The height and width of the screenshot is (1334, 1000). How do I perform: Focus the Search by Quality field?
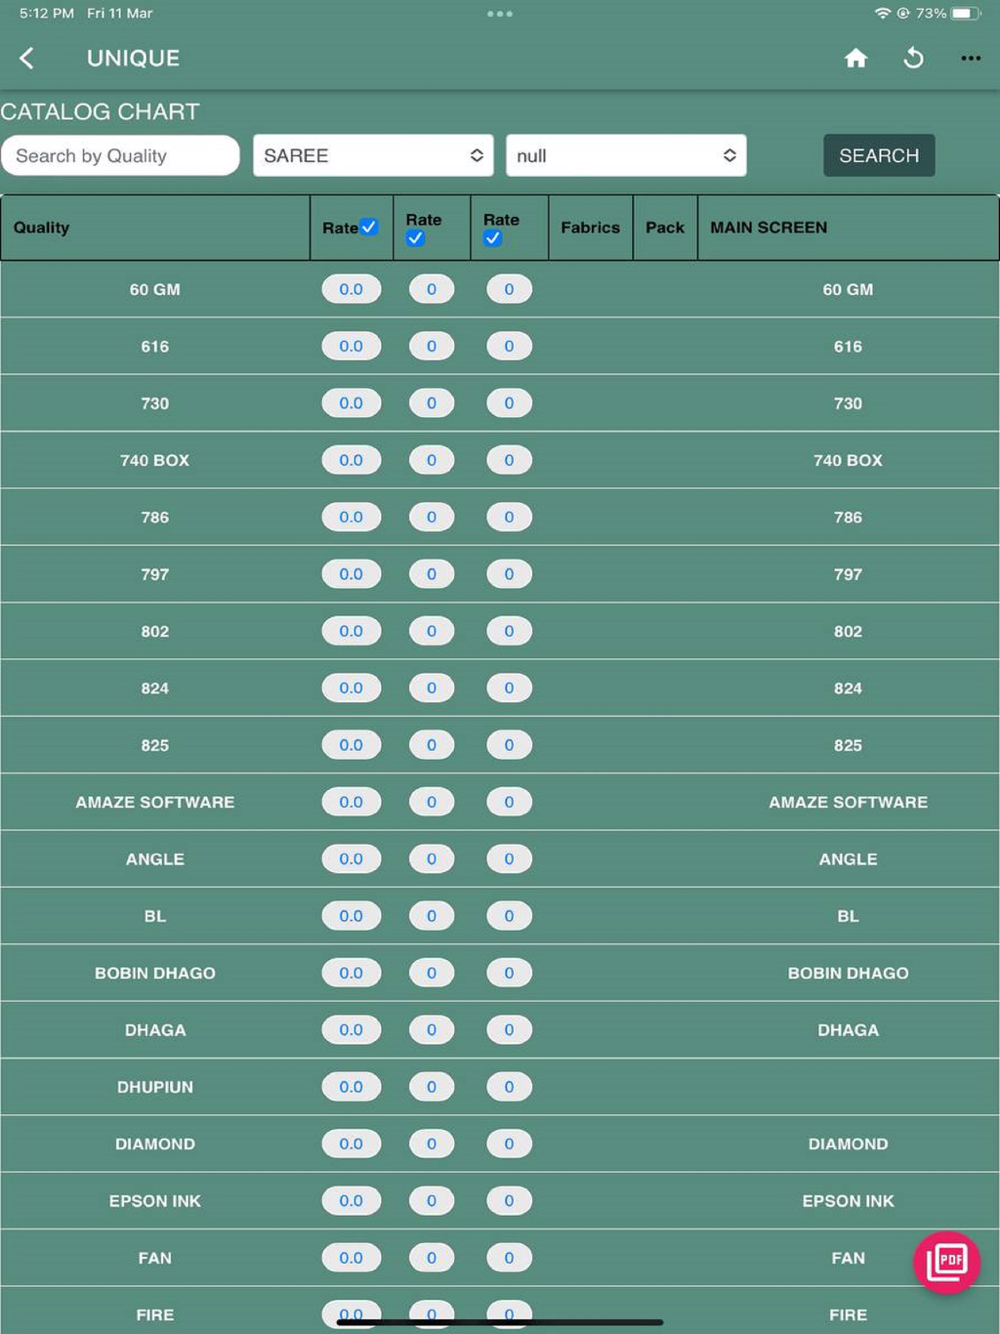point(120,155)
